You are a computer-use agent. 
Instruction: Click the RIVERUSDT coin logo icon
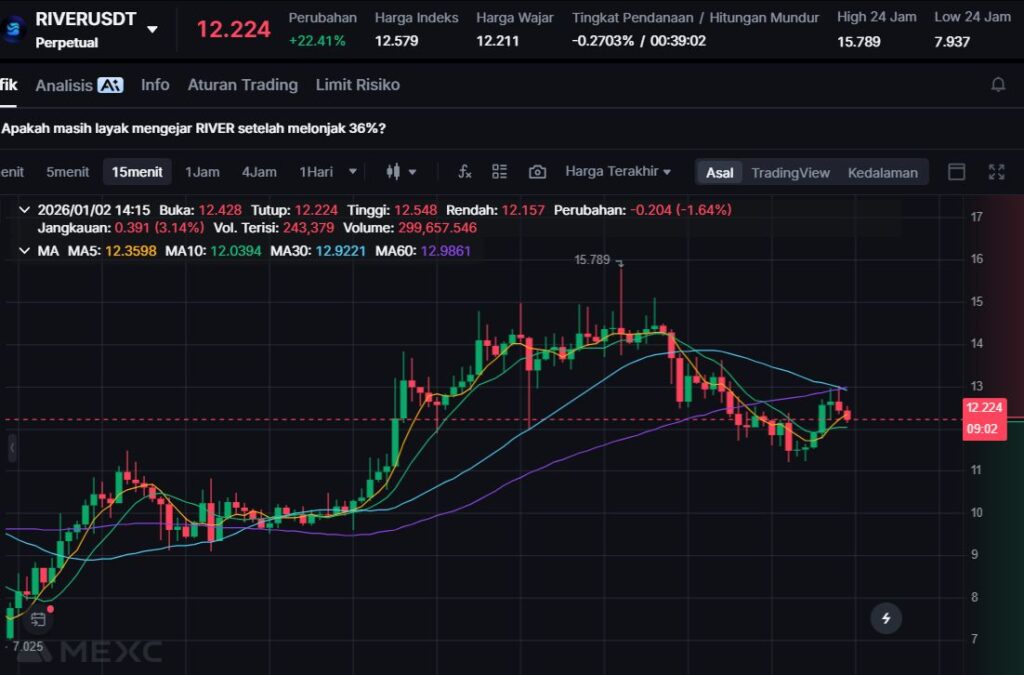[x=15, y=29]
